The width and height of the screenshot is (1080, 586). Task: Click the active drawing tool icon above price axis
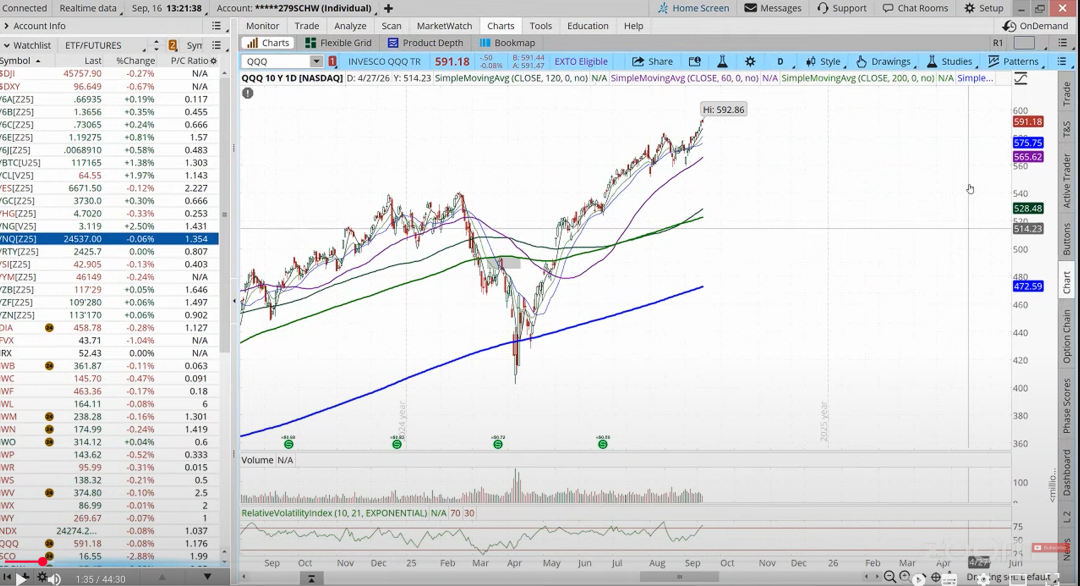[1021, 79]
